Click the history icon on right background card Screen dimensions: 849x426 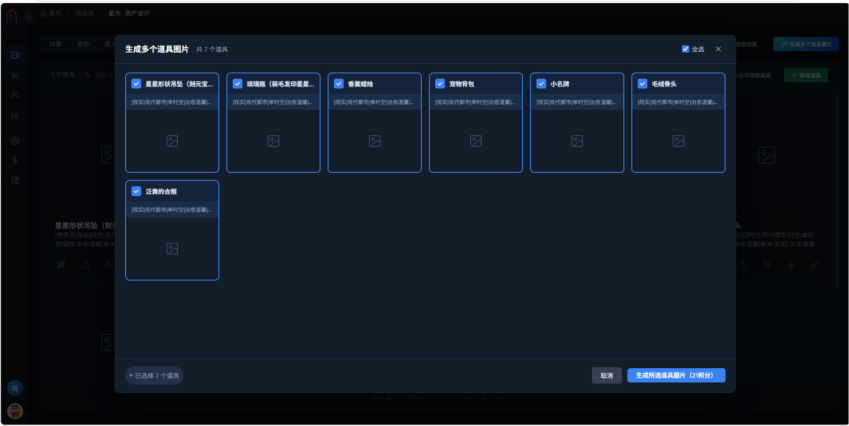pos(767,265)
